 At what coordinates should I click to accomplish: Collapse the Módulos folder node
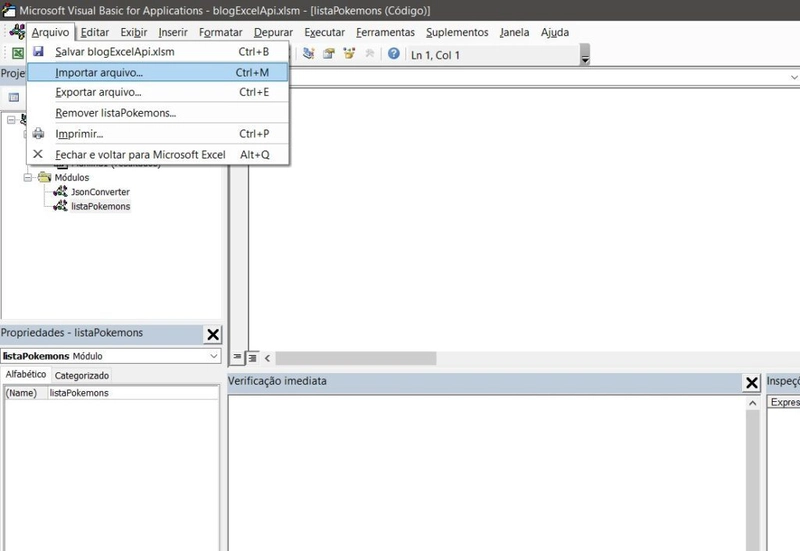pyautogui.click(x=28, y=177)
